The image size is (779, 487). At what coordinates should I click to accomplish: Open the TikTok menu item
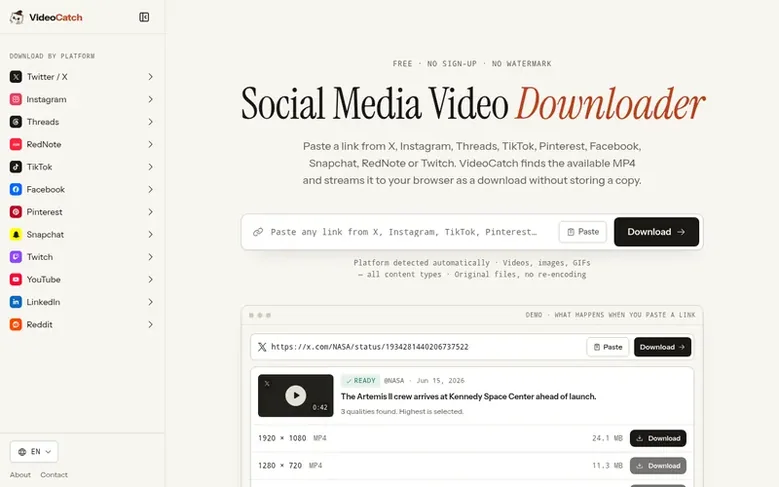click(x=82, y=167)
